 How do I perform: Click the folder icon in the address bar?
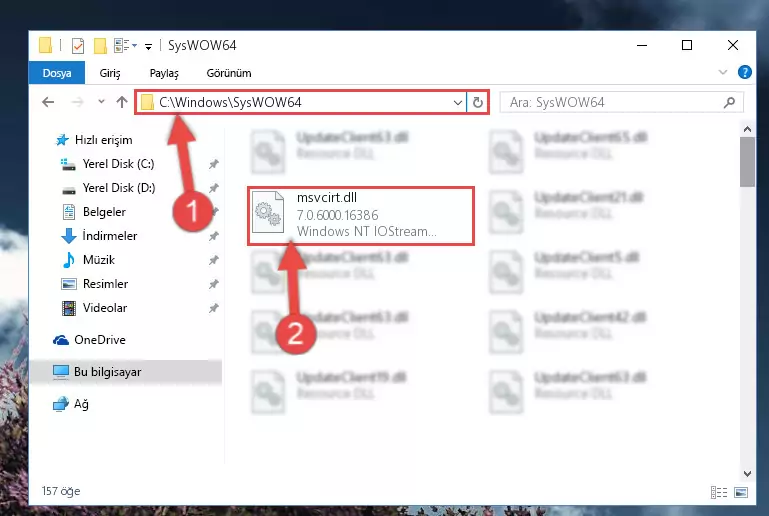point(147,103)
